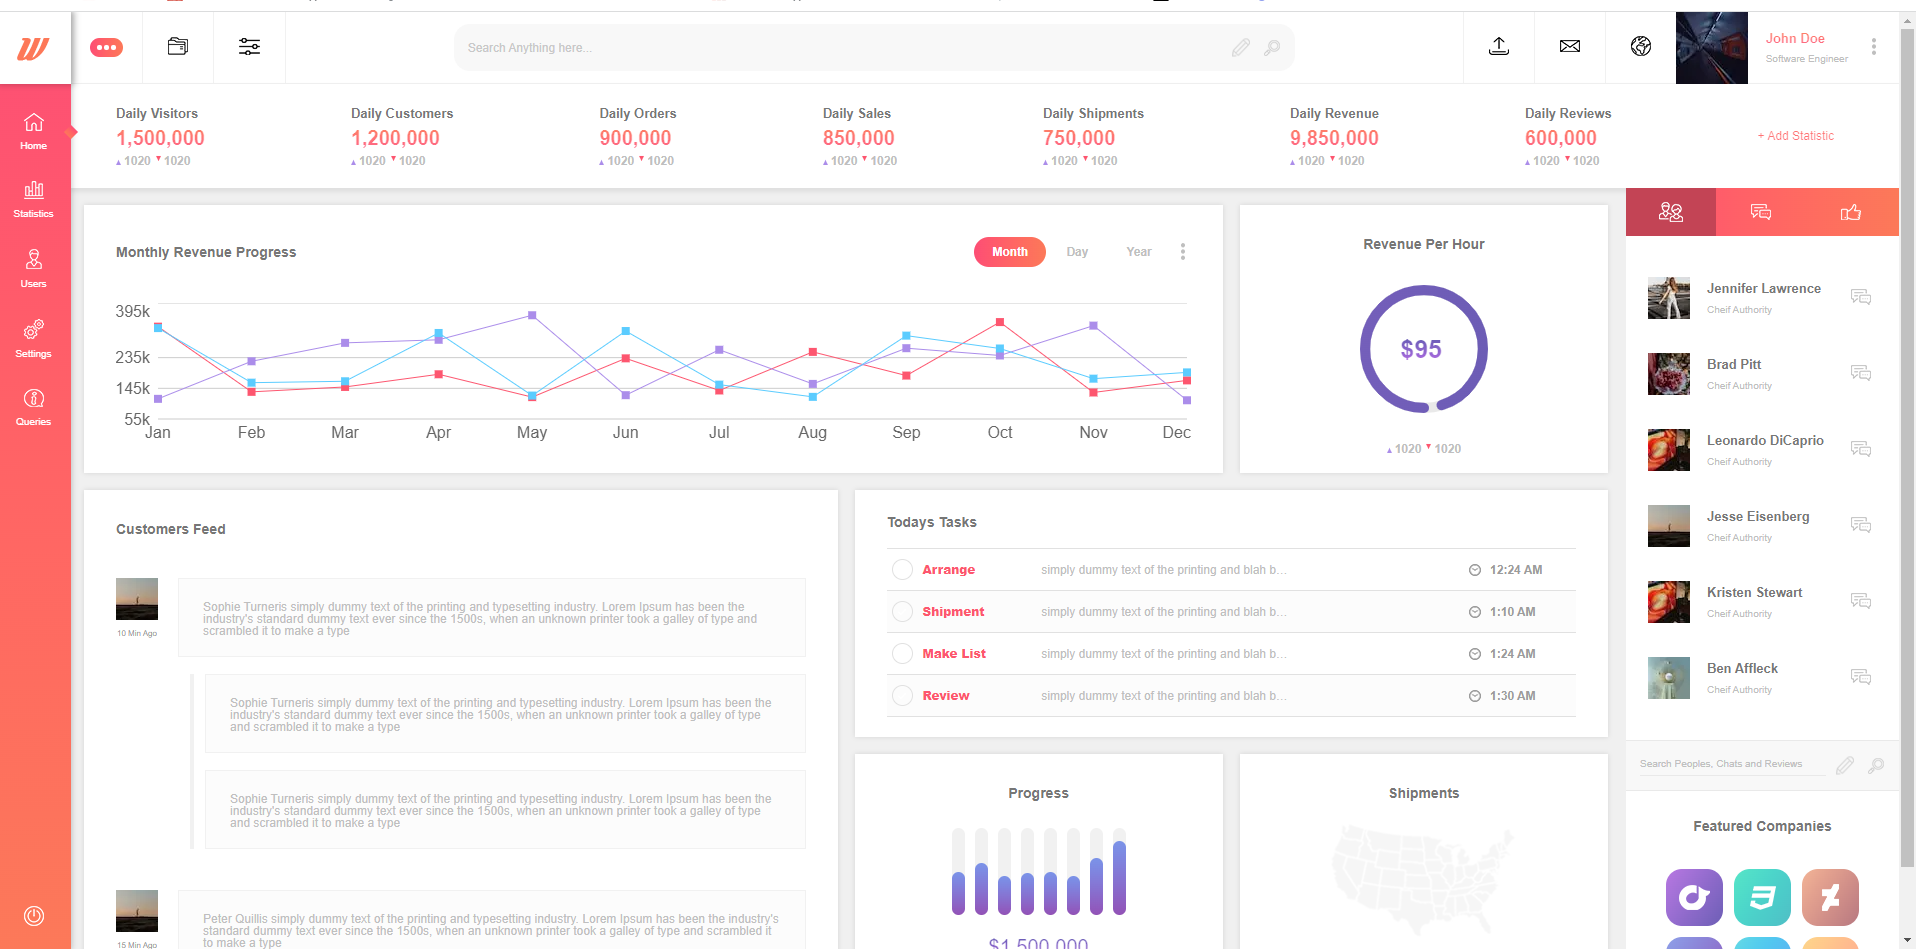Switch the revenue chart to Year view
The image size is (1916, 949).
1138,252
